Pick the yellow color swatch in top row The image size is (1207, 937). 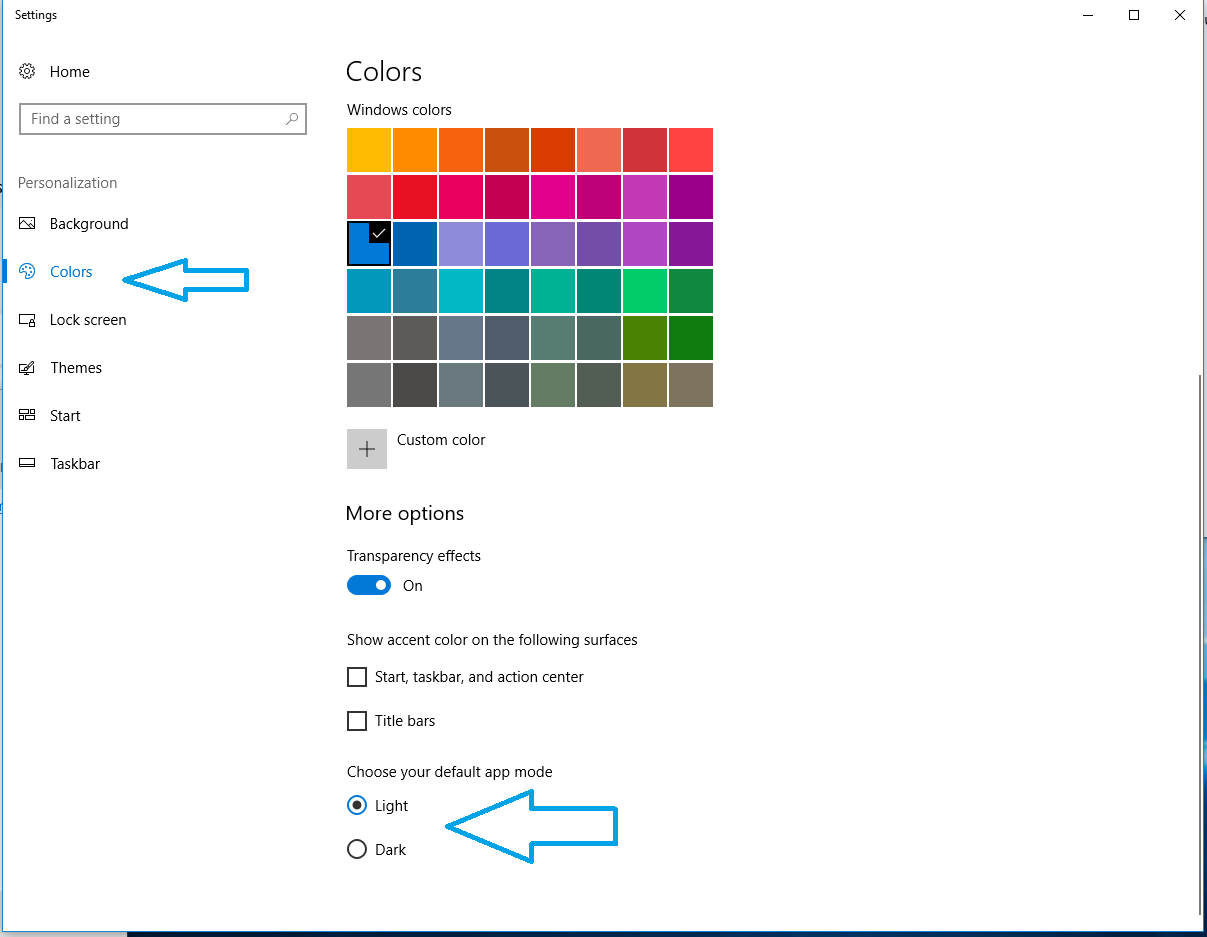click(369, 150)
